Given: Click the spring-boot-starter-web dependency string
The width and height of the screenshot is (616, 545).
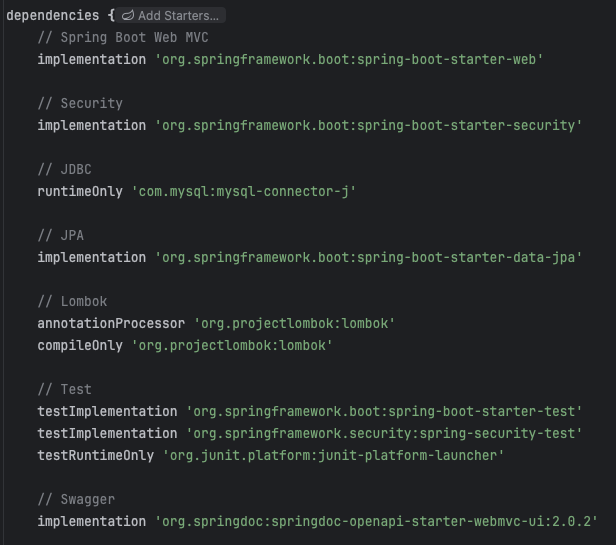Looking at the screenshot, I should pos(349,60).
